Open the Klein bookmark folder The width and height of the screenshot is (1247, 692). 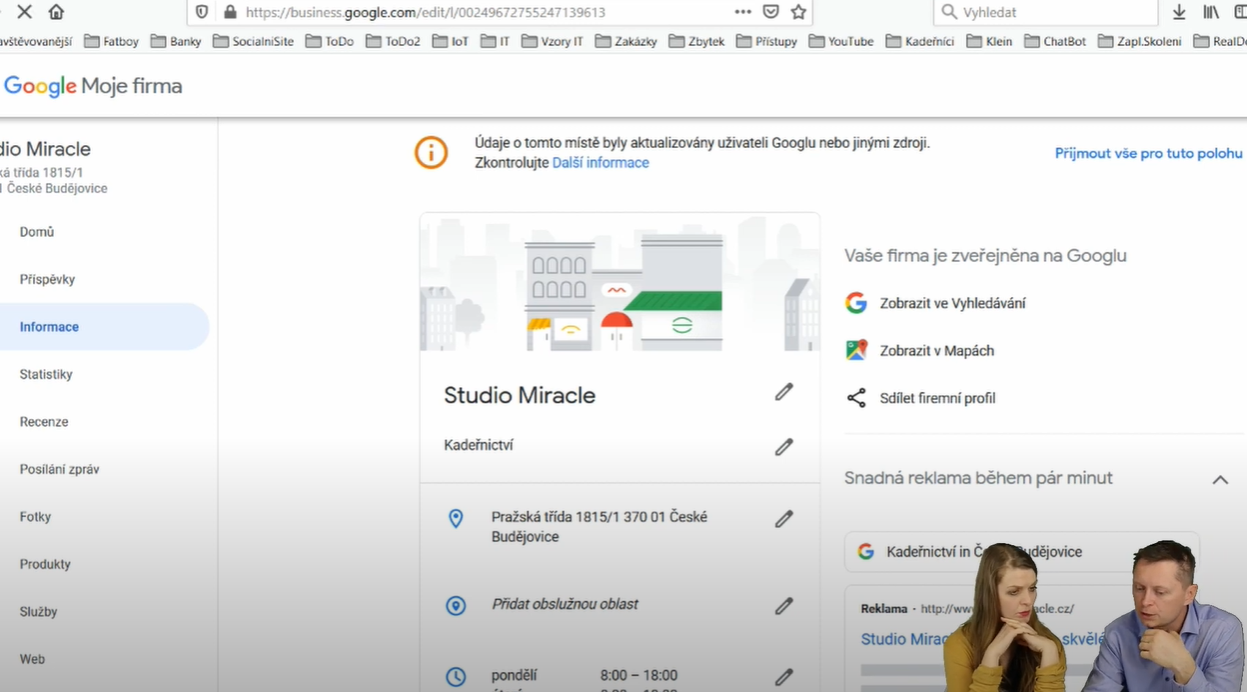click(989, 41)
